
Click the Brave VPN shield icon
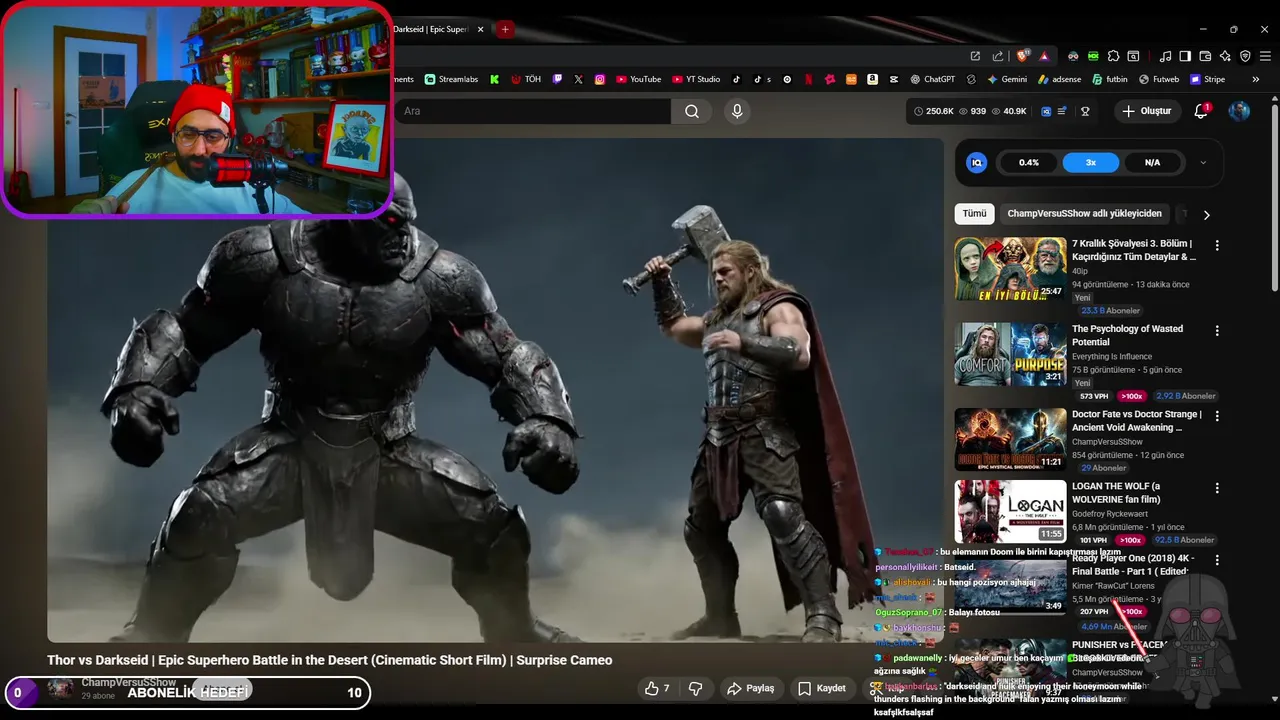pos(1245,56)
